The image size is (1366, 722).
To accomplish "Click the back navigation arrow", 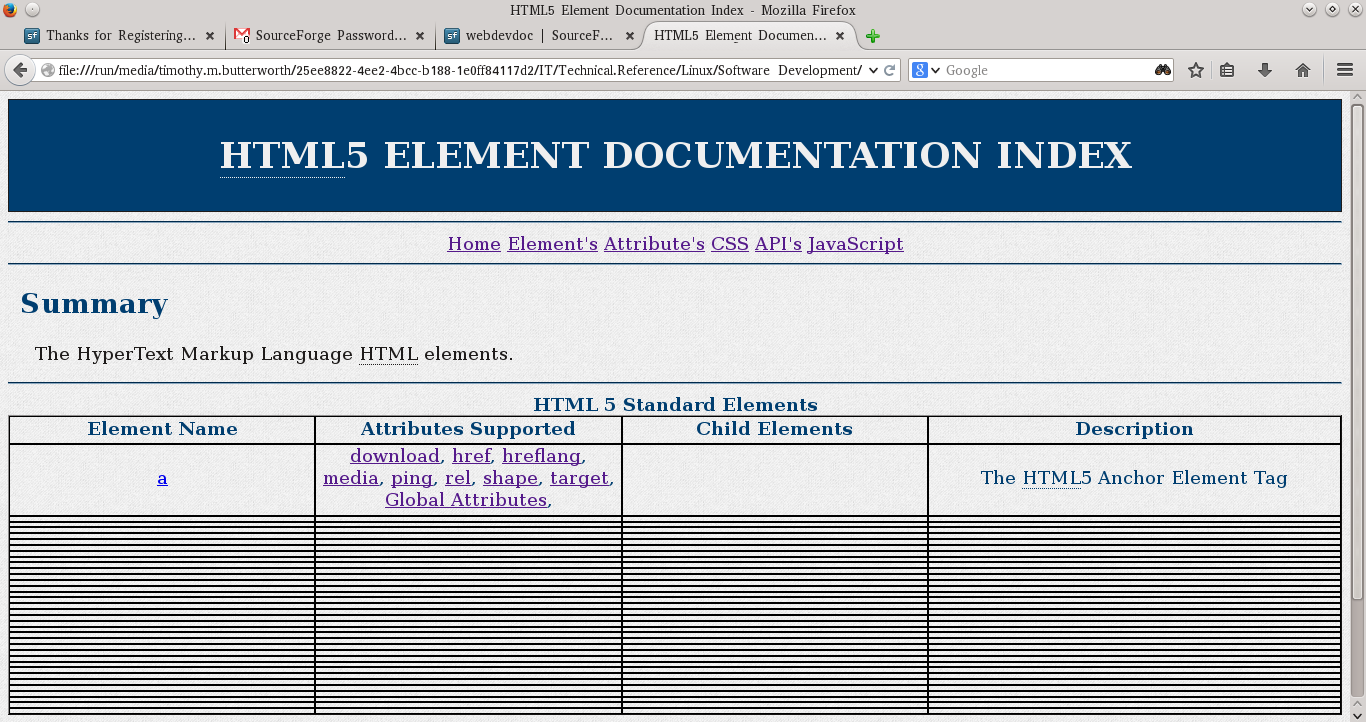I will tap(20, 70).
